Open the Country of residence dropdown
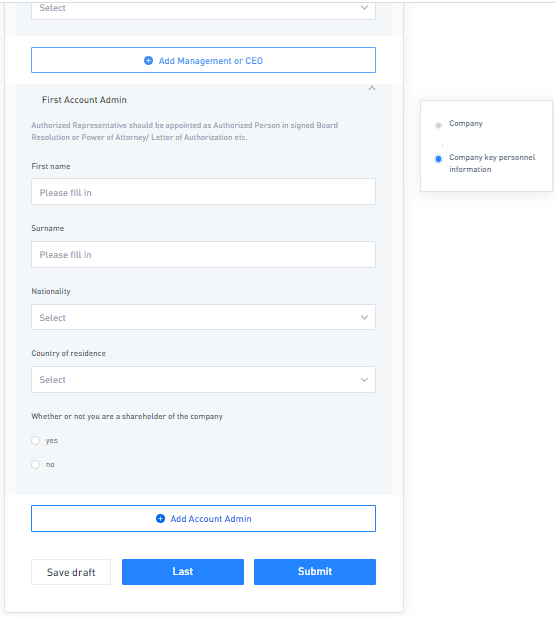Screen dimensions: 555x617 tap(204, 379)
